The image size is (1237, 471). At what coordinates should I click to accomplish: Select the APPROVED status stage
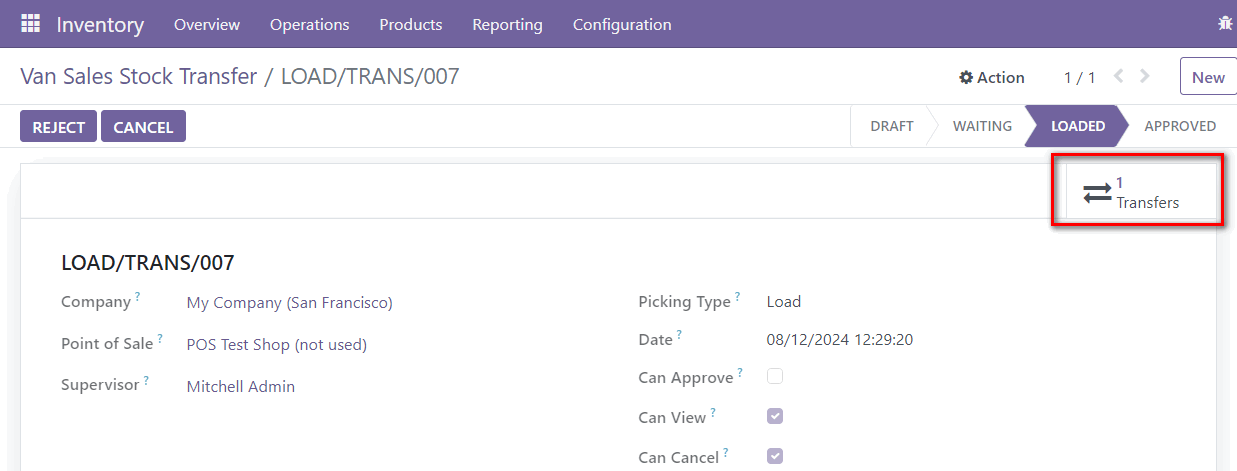point(1180,126)
